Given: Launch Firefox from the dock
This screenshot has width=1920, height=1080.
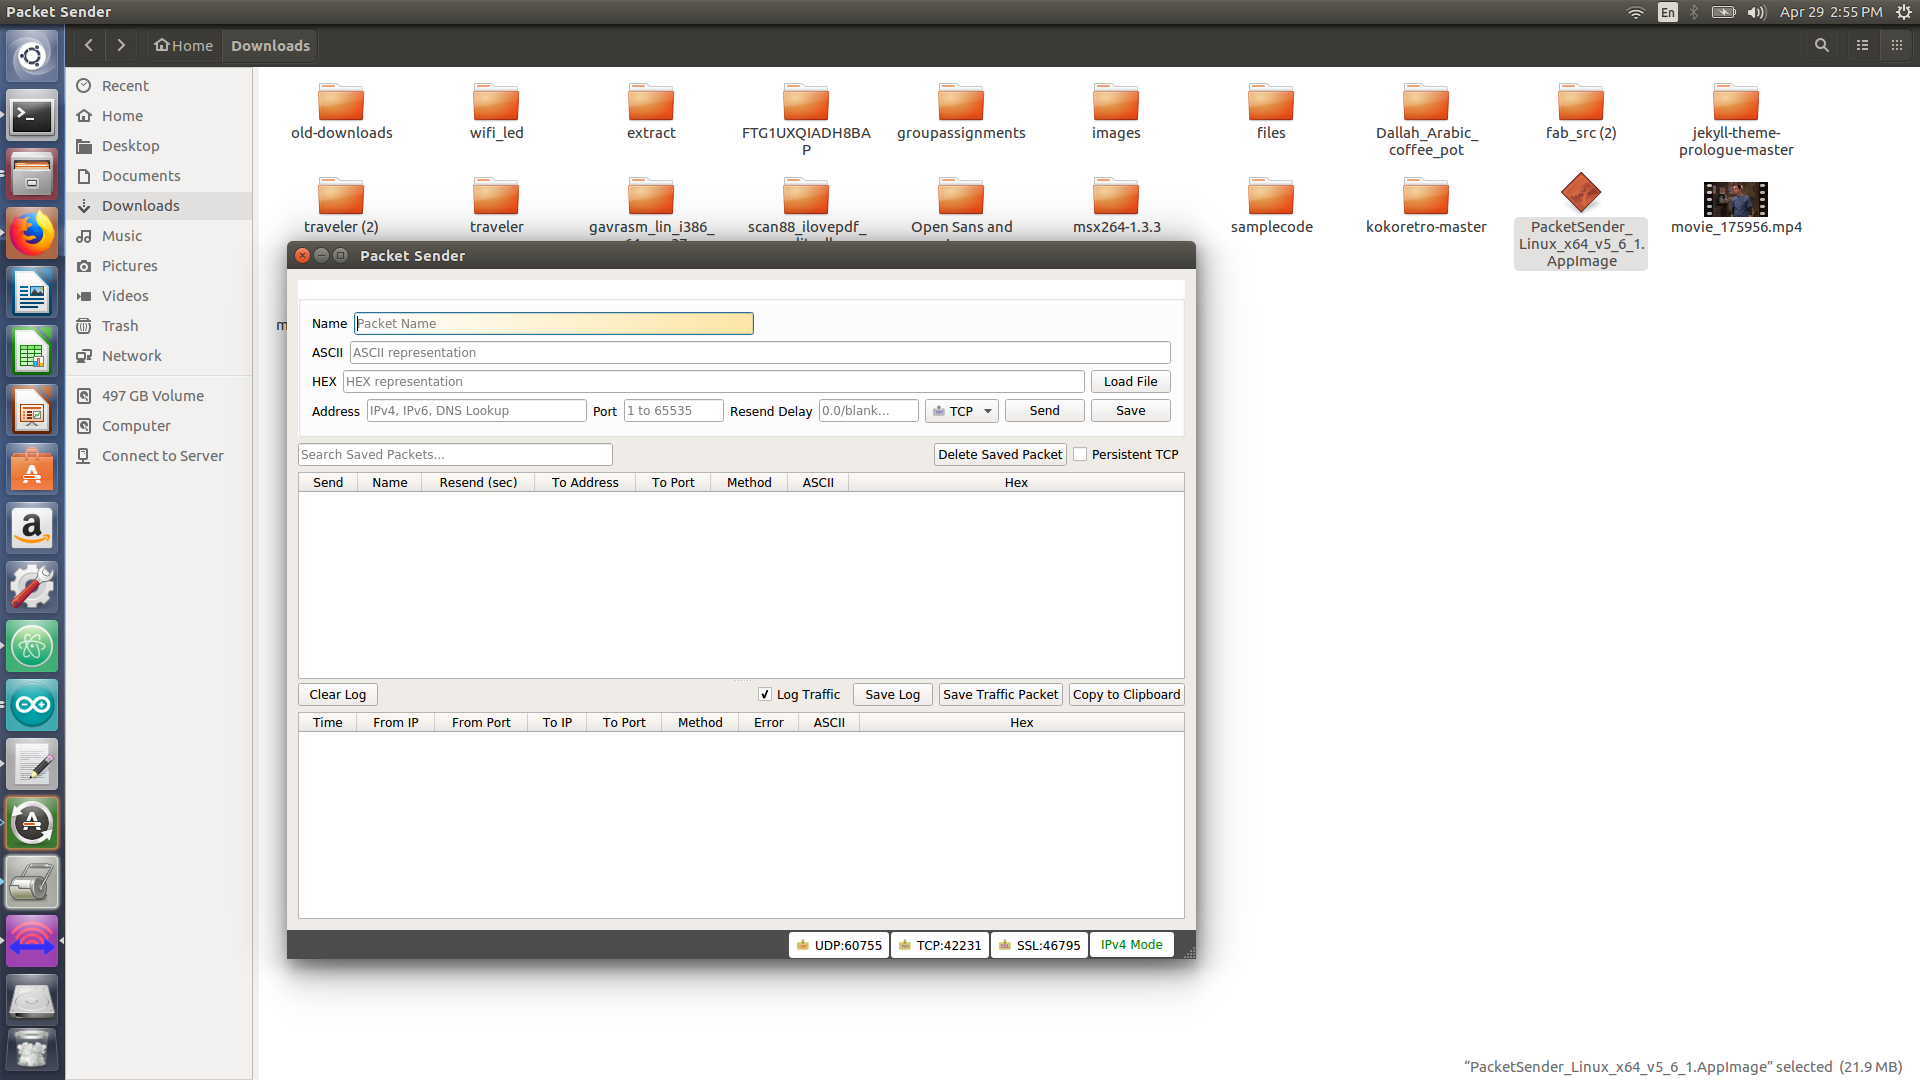Looking at the screenshot, I should (32, 235).
